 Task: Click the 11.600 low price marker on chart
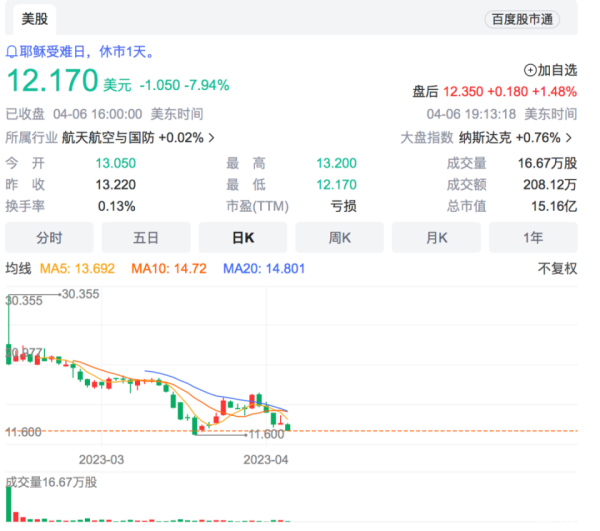click(x=266, y=435)
